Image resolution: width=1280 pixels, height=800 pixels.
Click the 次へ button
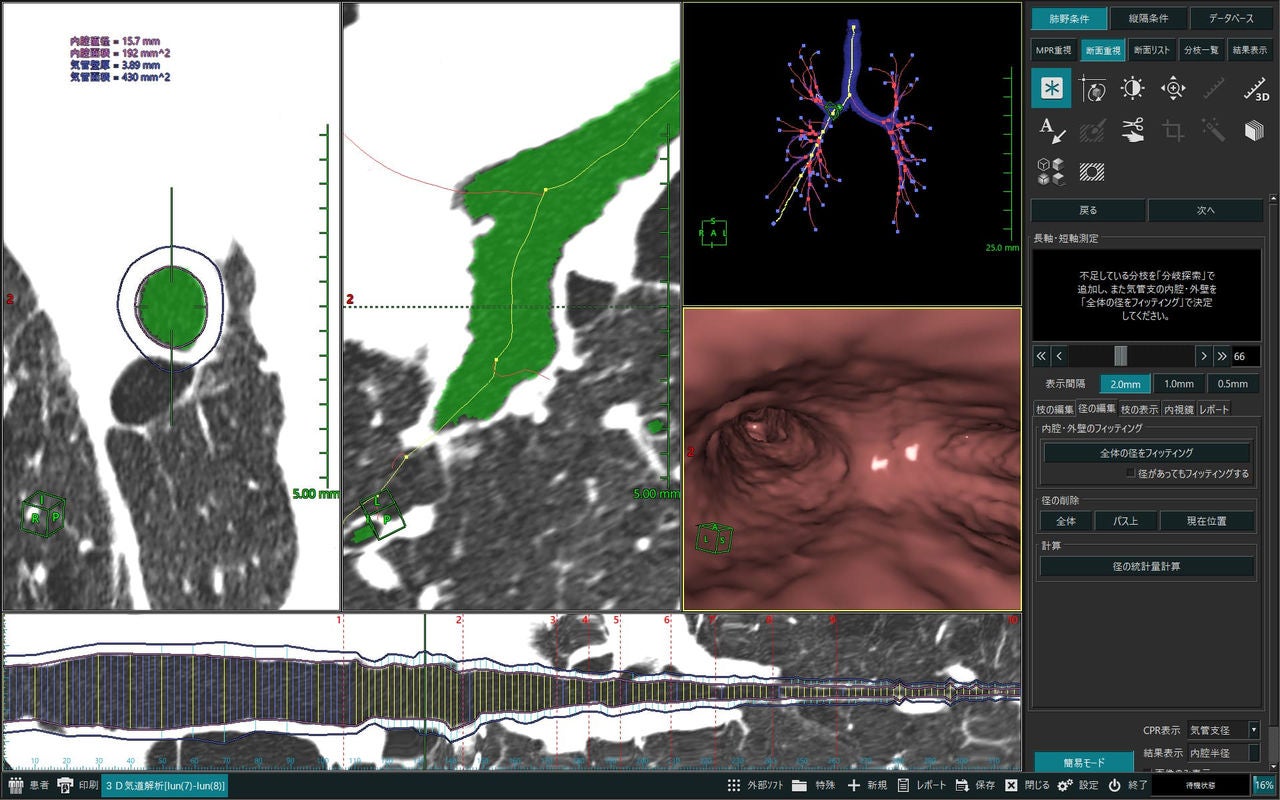point(1205,210)
